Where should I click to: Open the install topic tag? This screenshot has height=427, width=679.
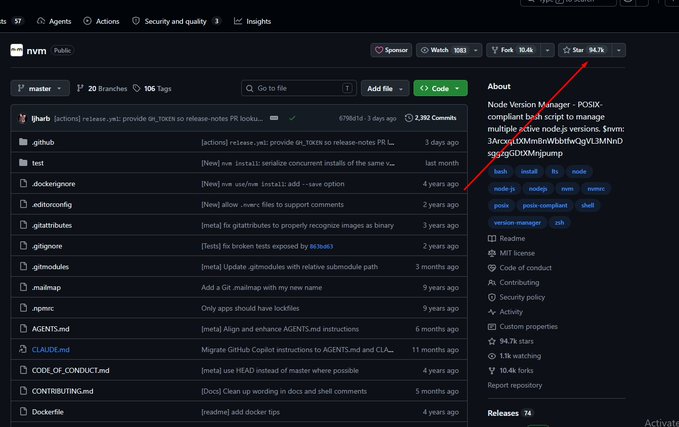click(529, 171)
